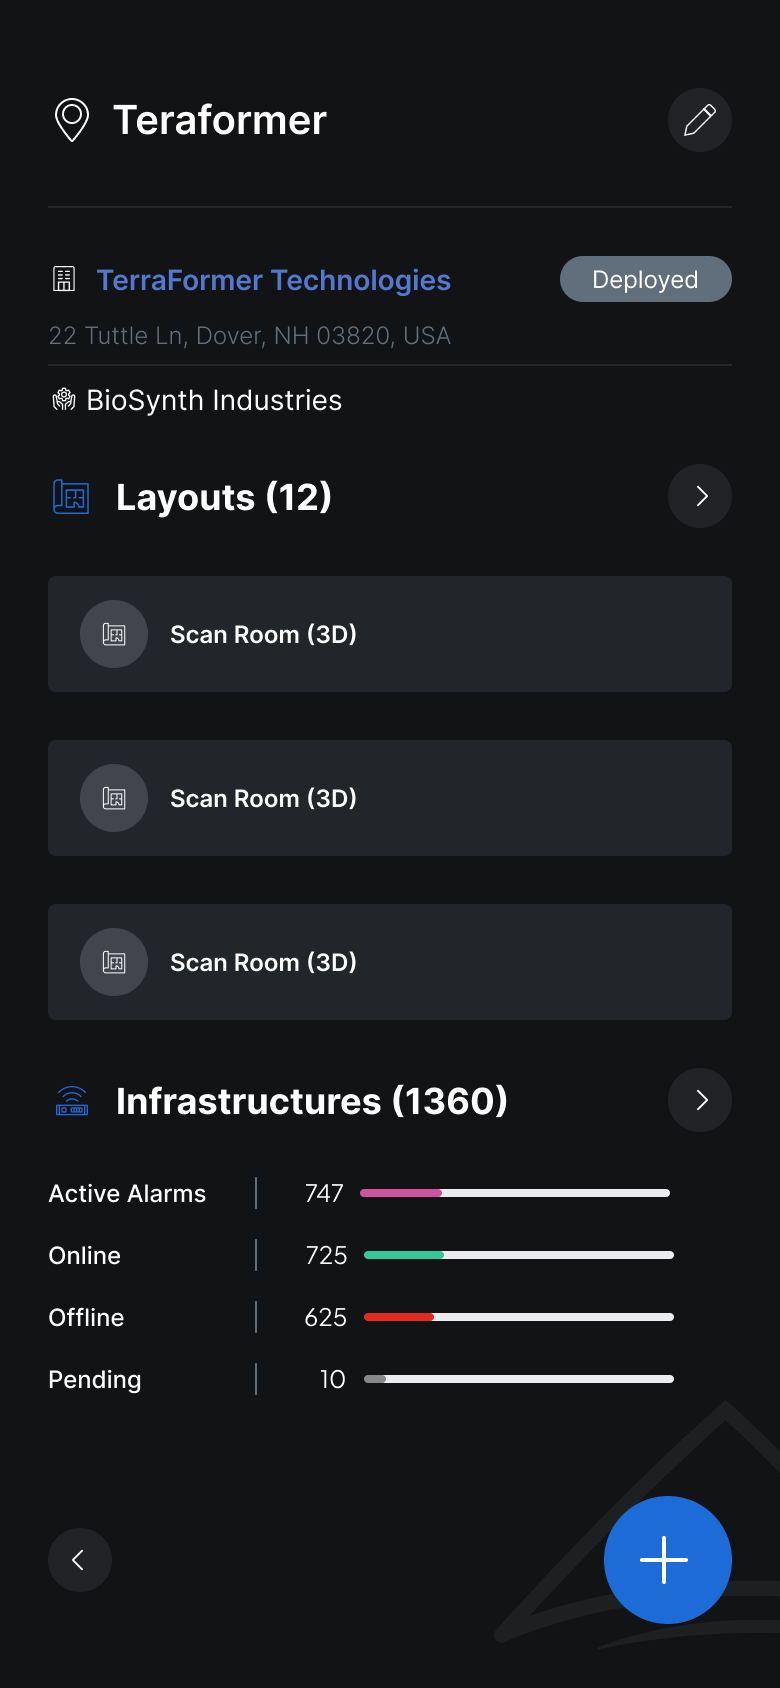Click the Online green progress bar
The width and height of the screenshot is (780, 1688).
(518, 1255)
